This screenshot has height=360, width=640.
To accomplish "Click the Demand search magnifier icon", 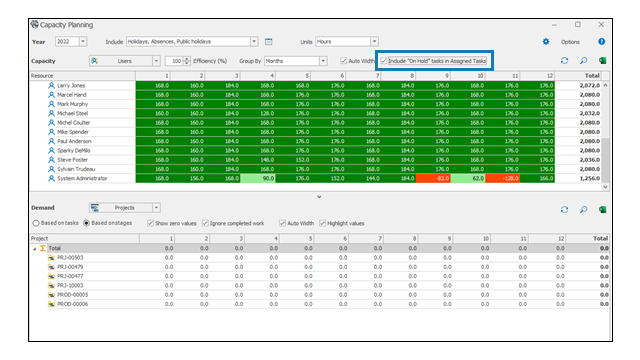I will pos(584,209).
